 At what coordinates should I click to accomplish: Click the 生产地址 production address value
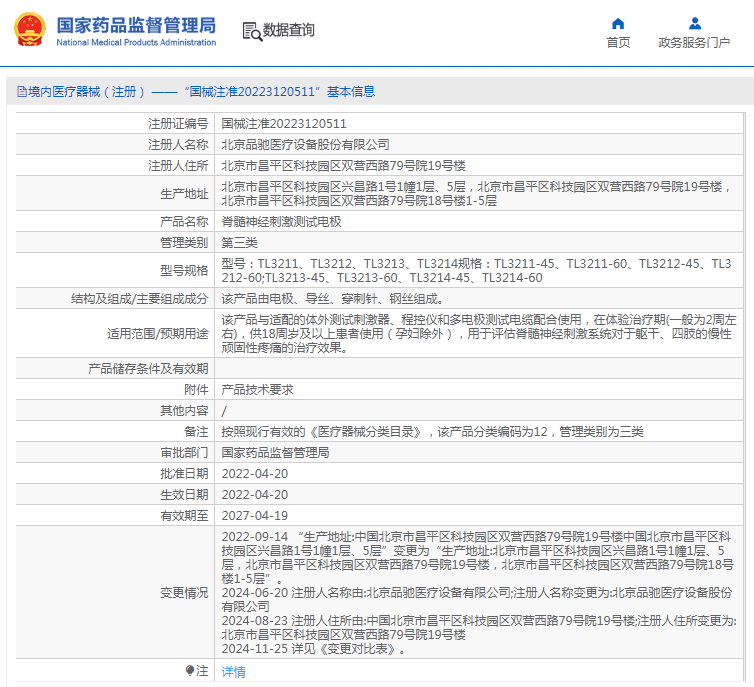tap(476, 194)
